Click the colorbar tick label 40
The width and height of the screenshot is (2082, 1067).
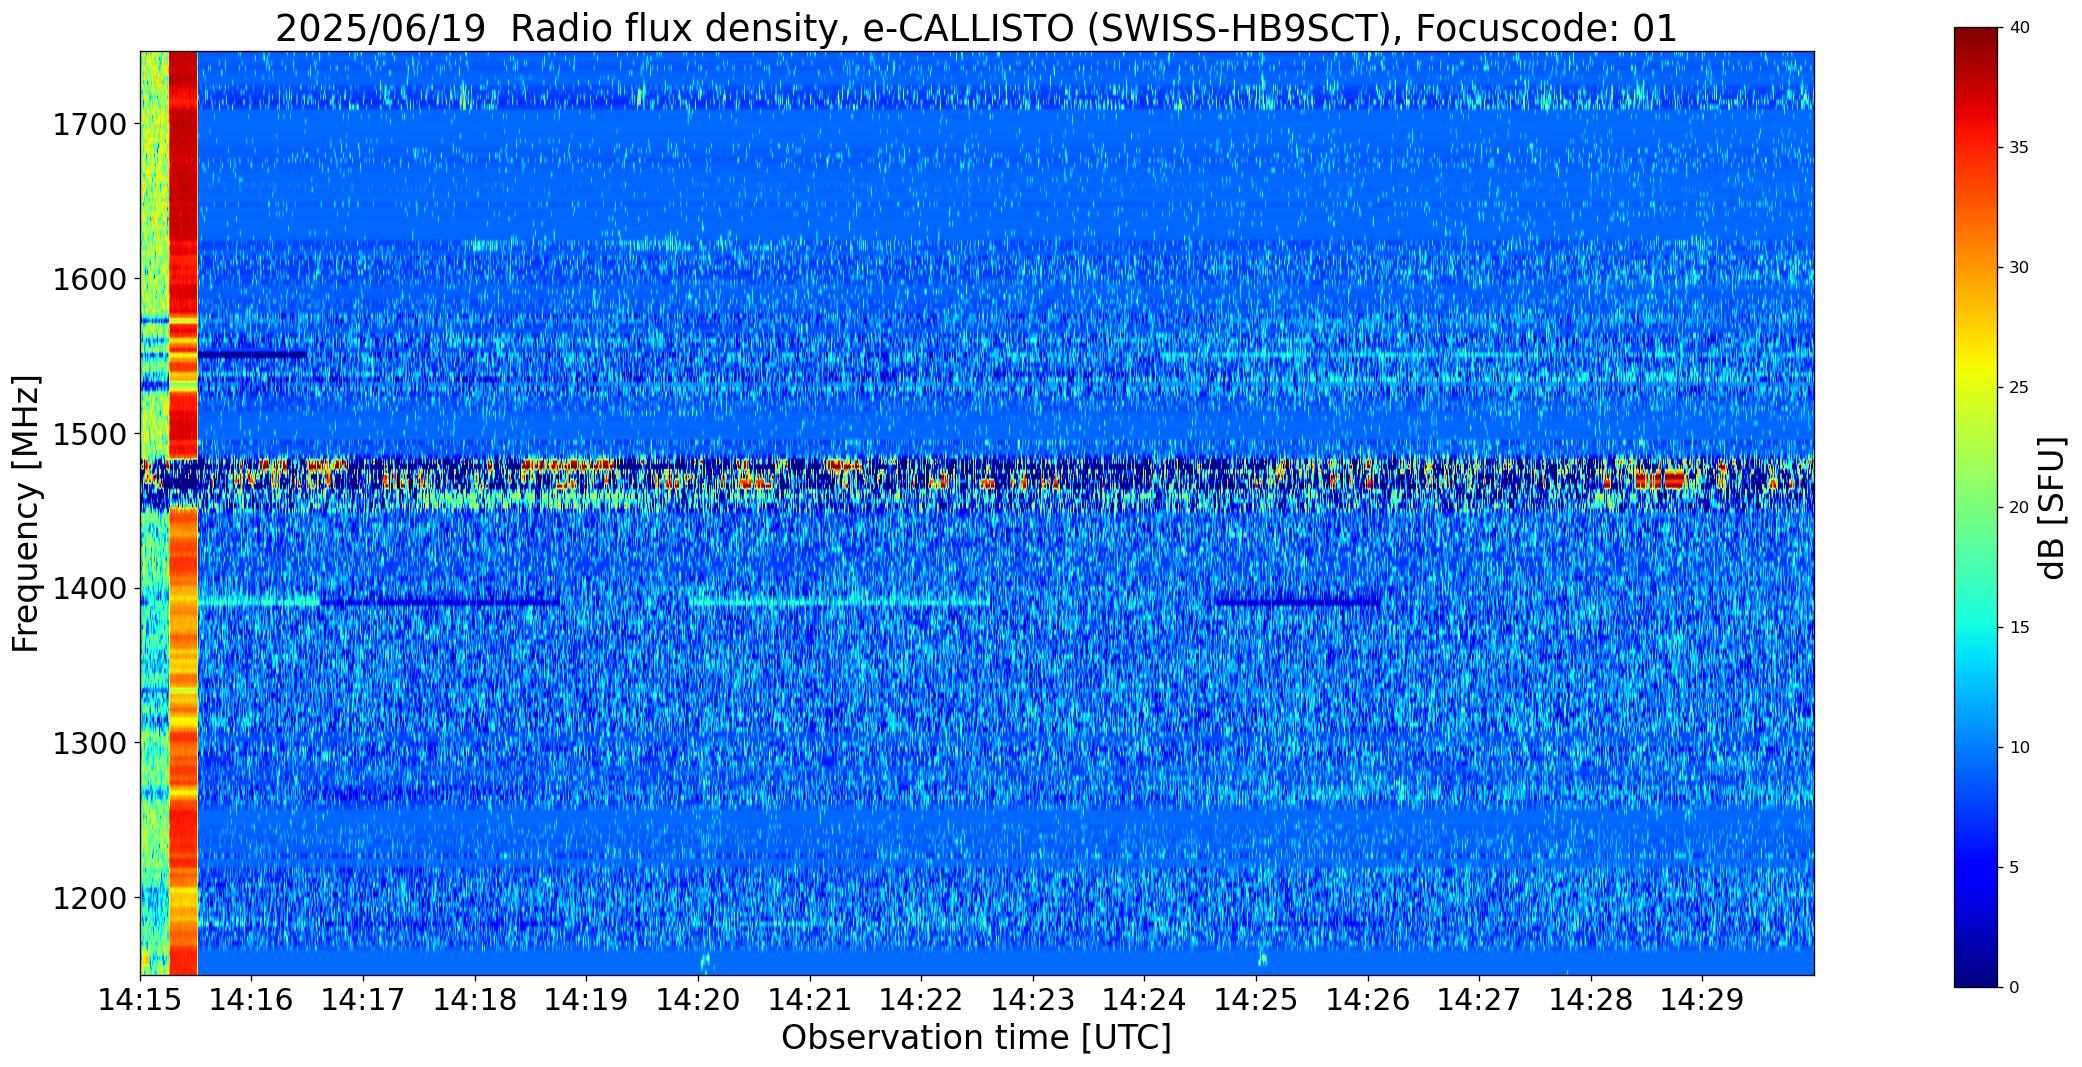click(2019, 28)
